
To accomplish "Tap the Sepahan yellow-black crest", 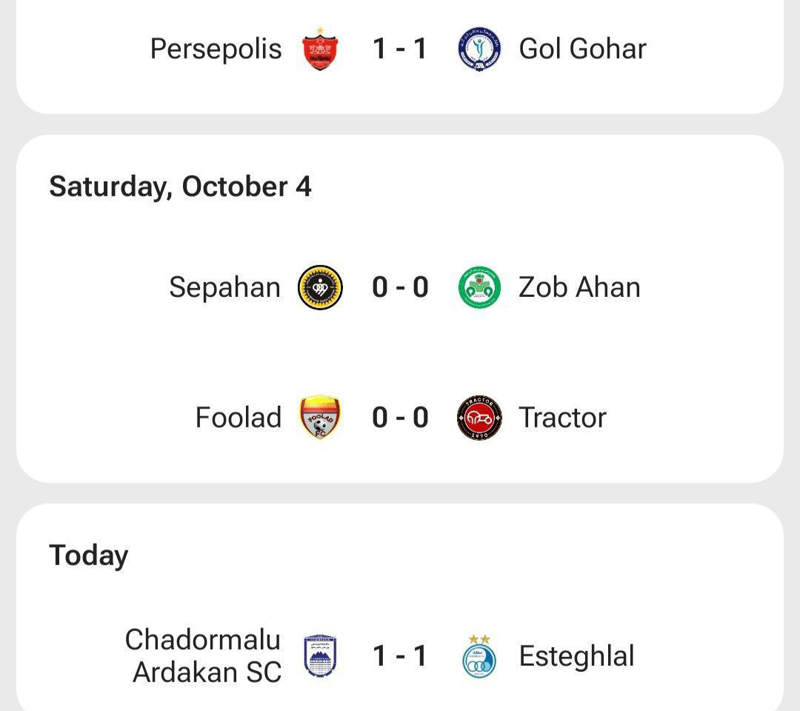I will pos(320,288).
